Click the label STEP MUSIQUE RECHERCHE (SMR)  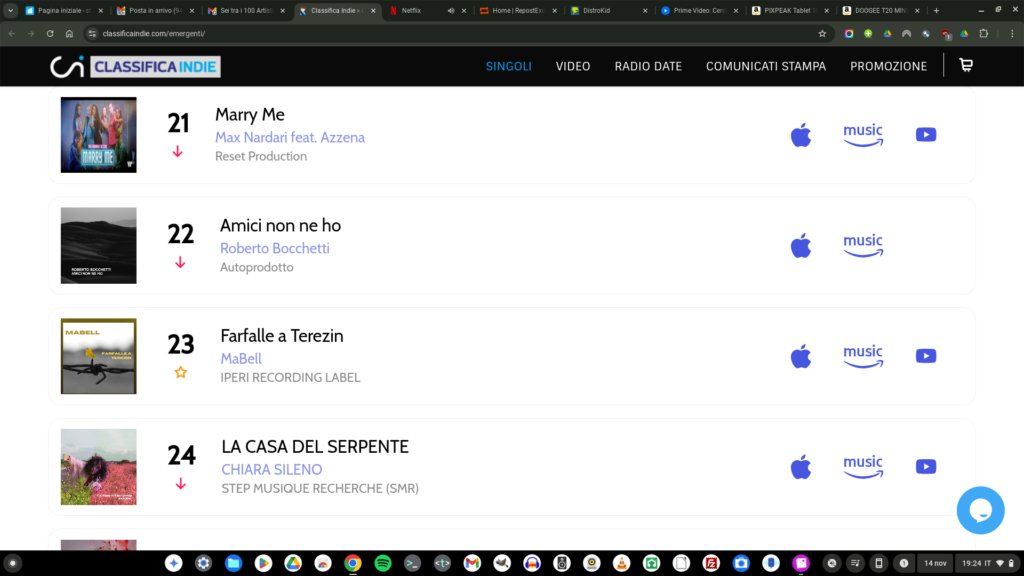click(320, 488)
